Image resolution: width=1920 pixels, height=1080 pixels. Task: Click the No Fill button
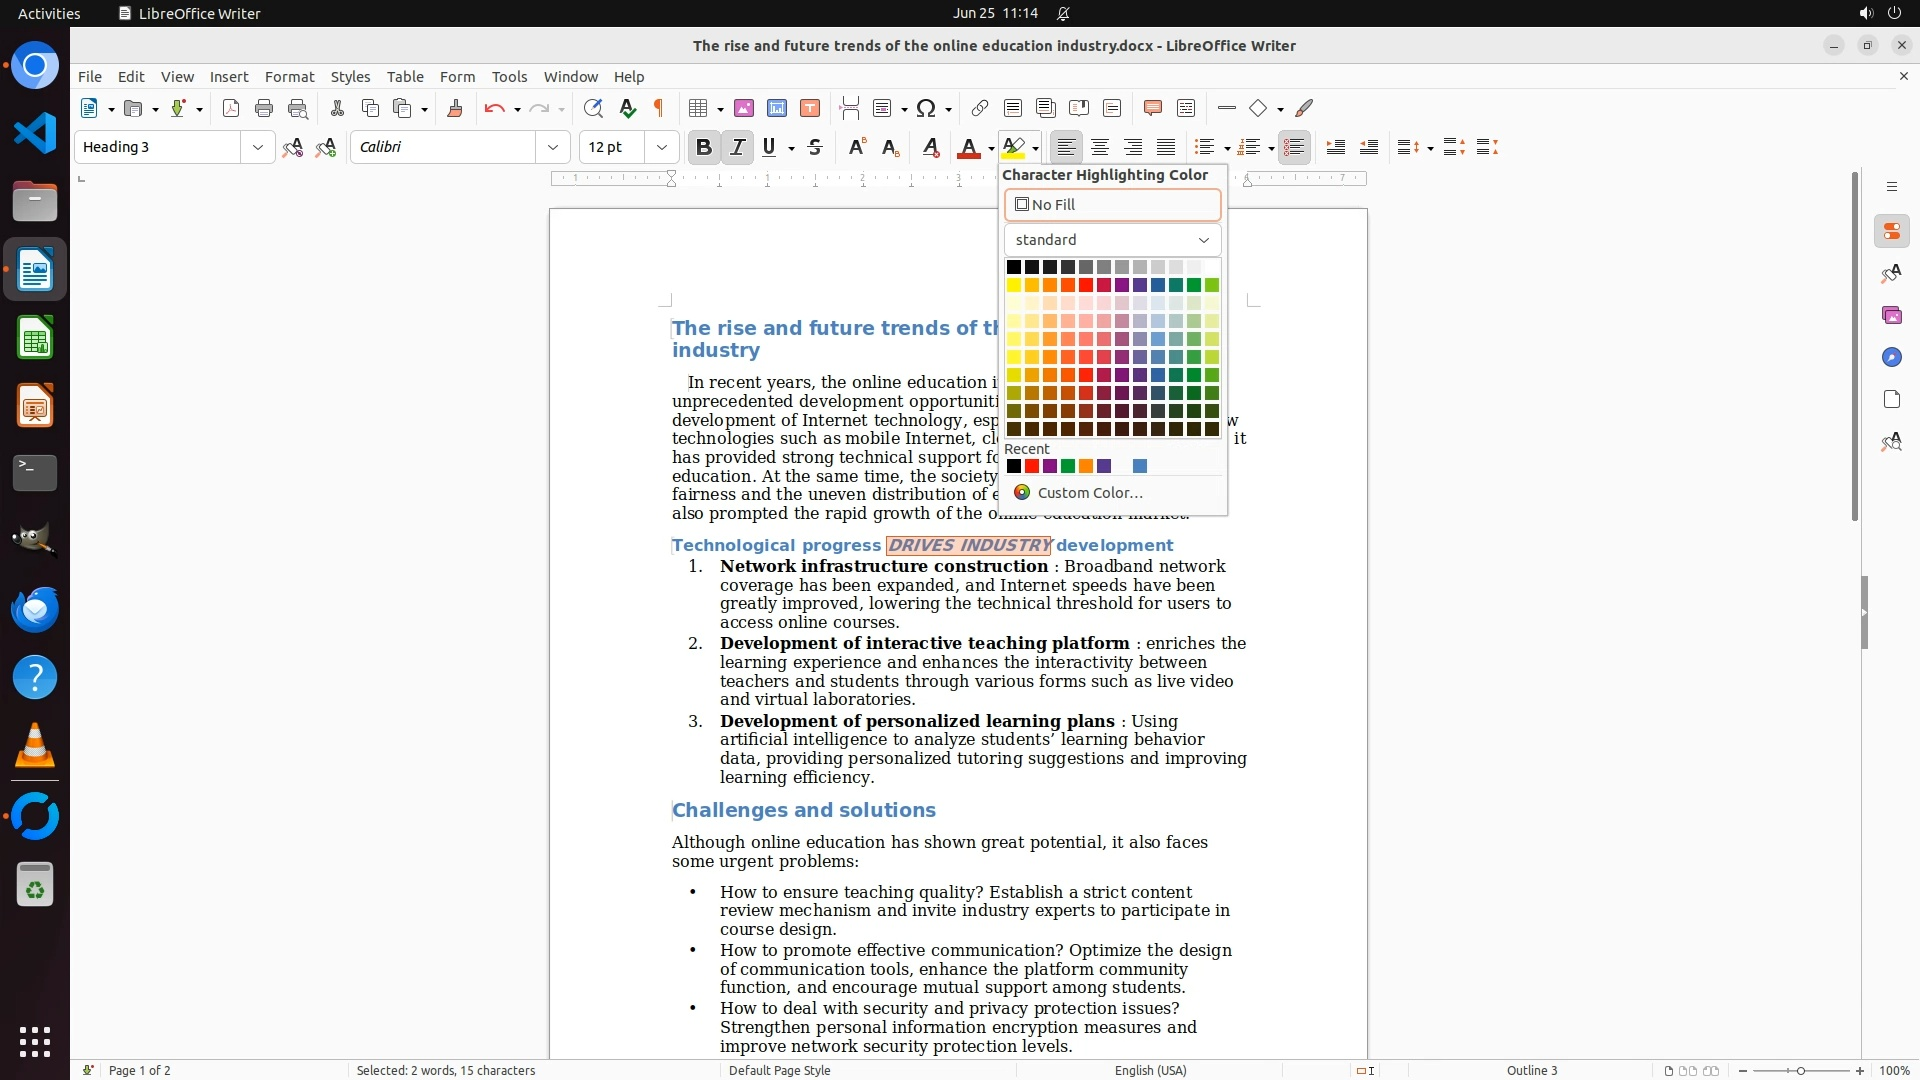coord(1112,204)
